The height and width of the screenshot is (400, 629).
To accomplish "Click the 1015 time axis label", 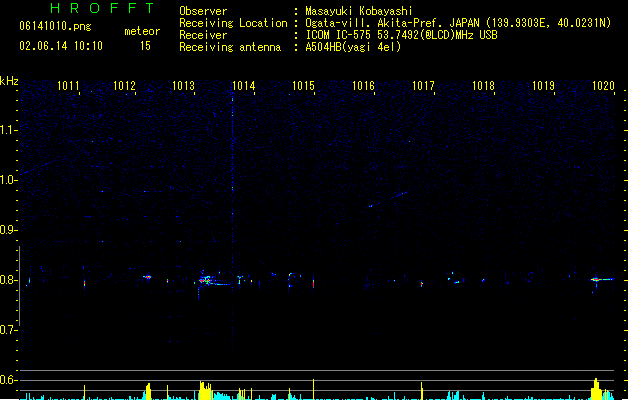I will click(x=303, y=86).
